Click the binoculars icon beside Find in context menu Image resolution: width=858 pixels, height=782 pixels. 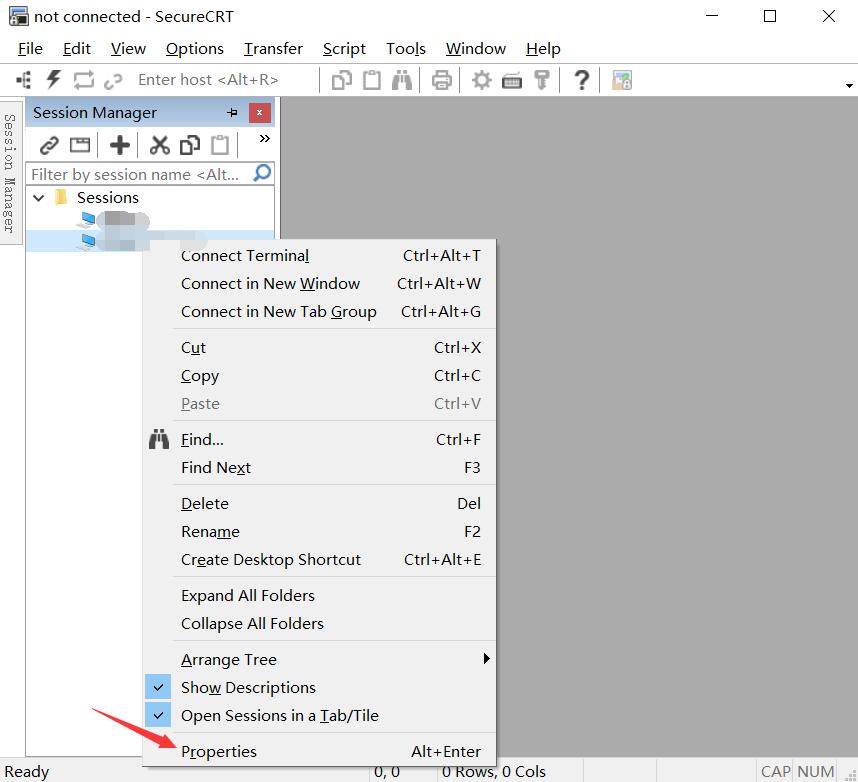click(x=159, y=439)
